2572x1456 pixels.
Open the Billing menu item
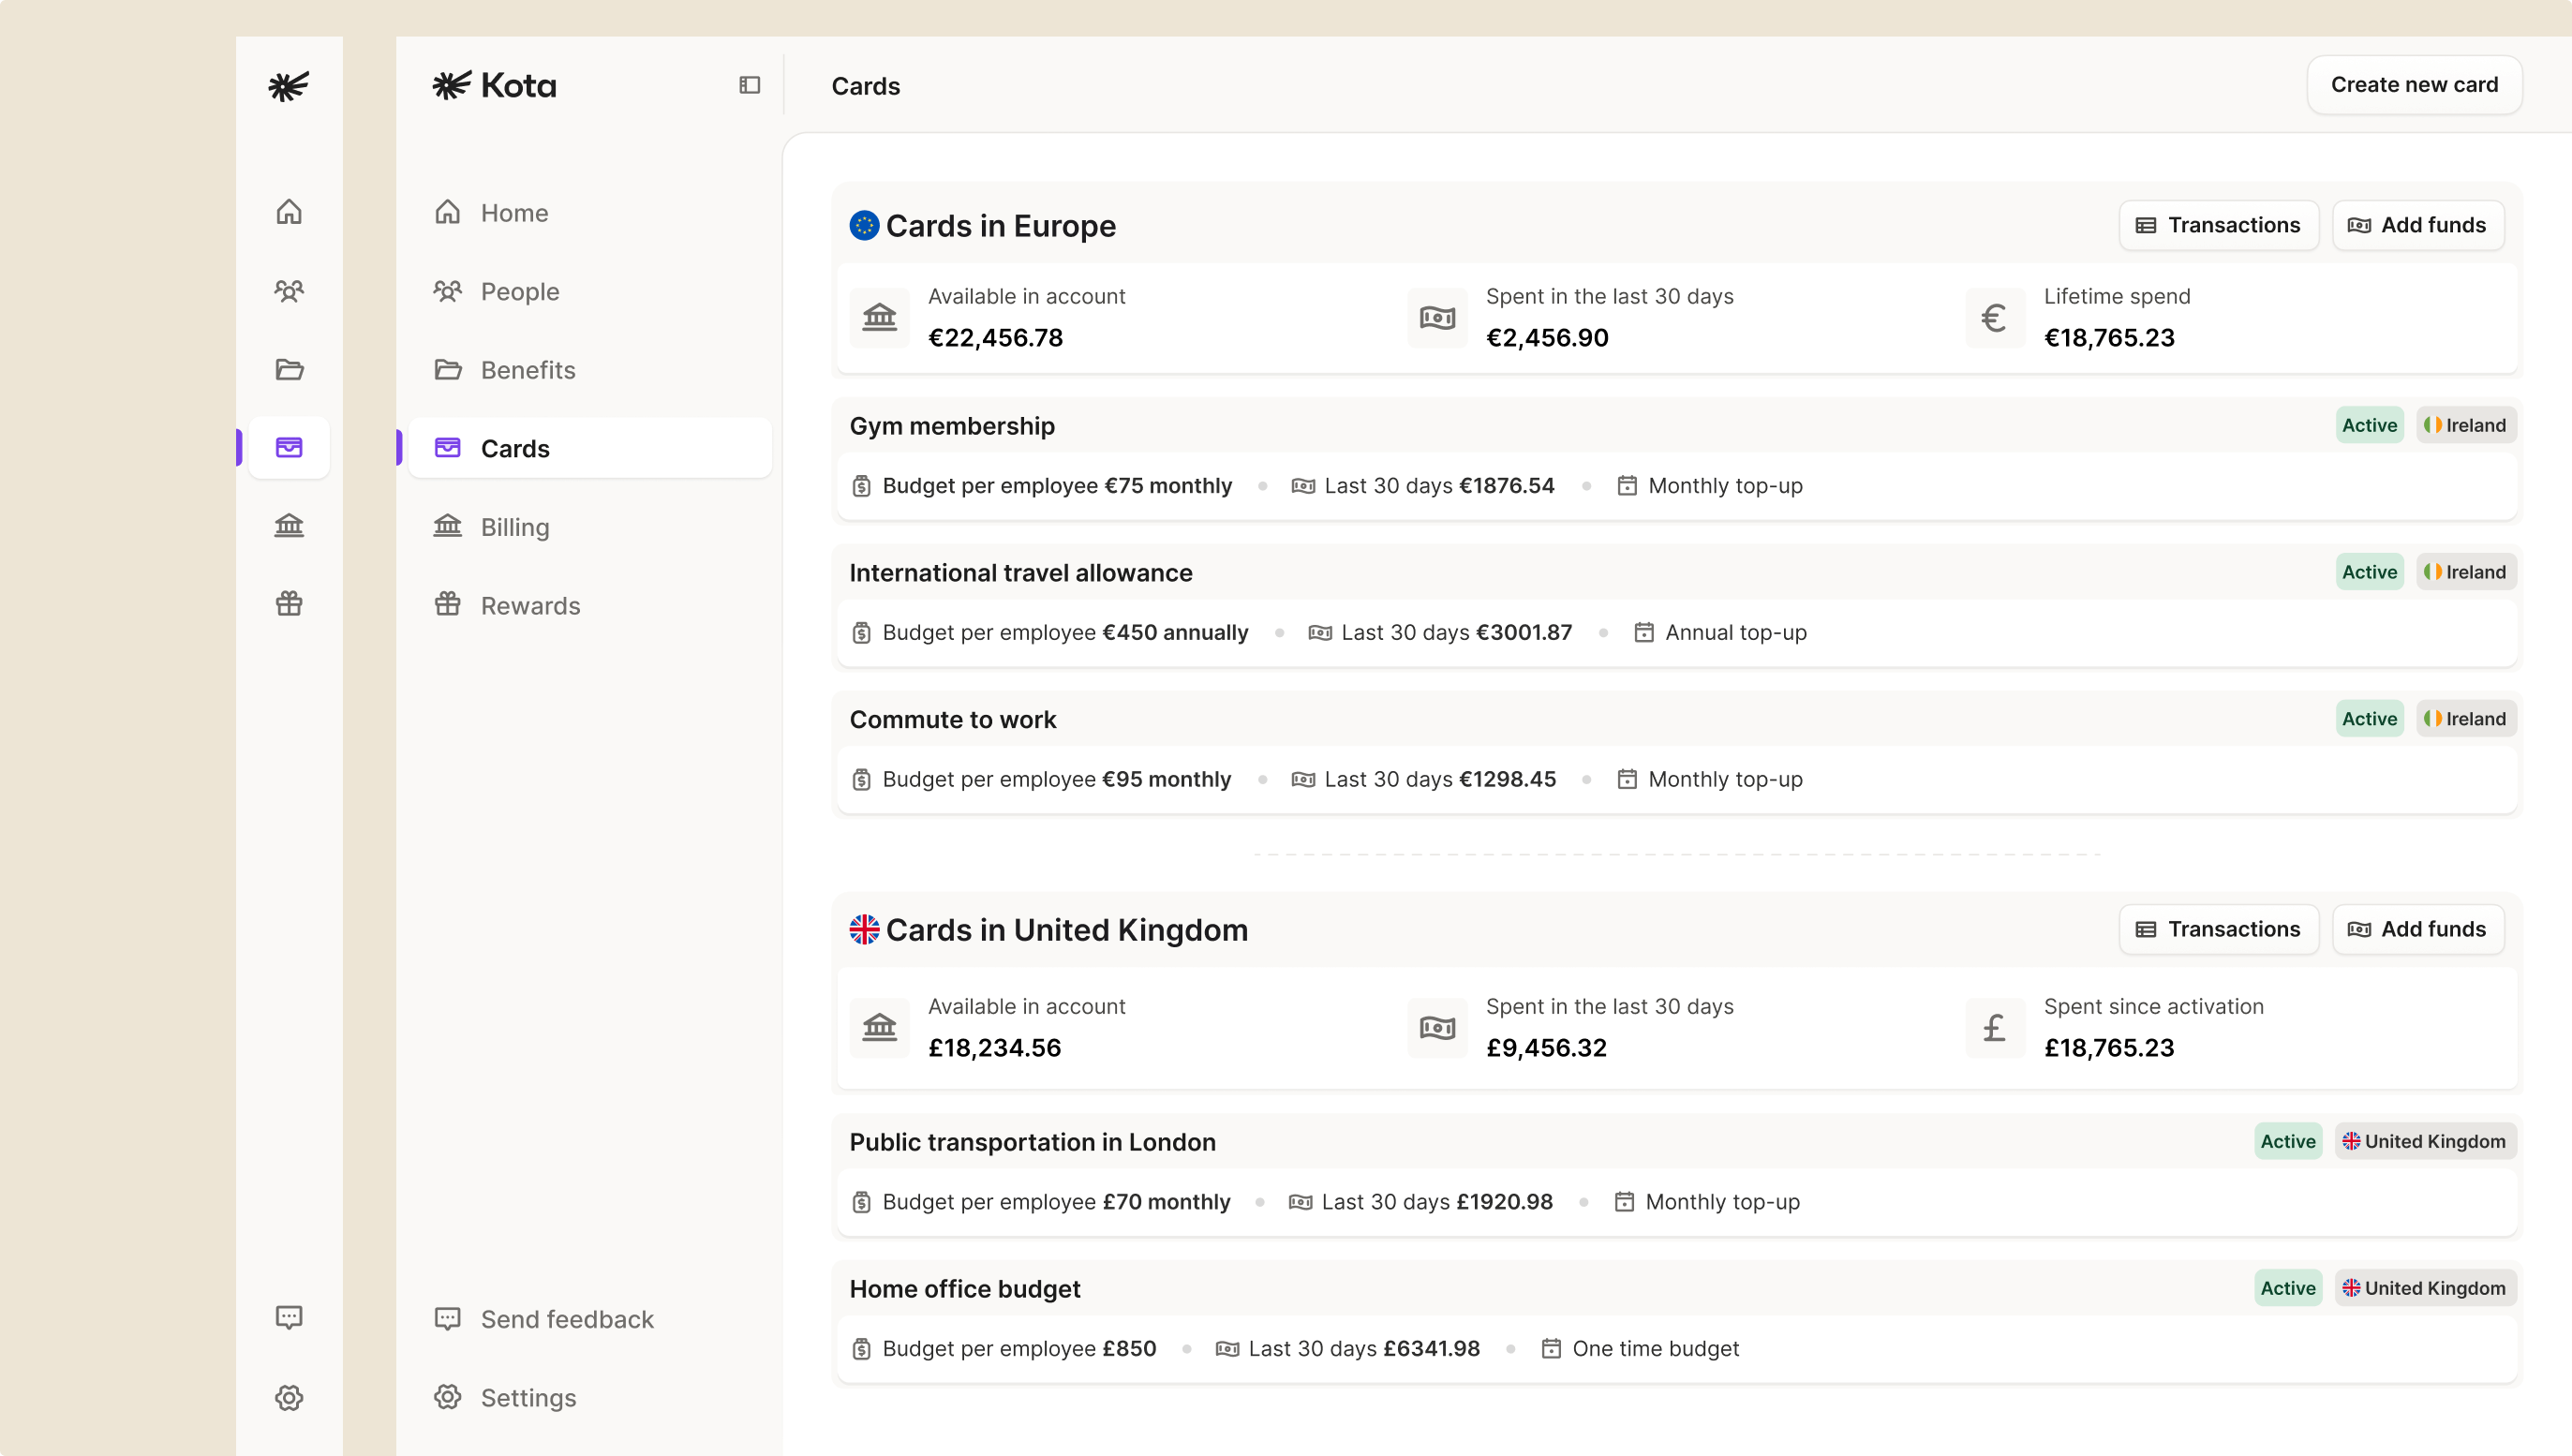coord(514,527)
